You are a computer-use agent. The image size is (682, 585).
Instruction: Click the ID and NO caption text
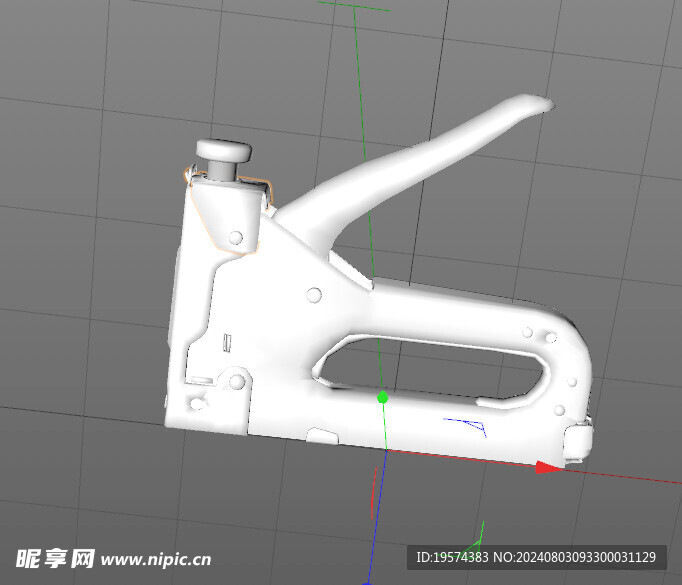tap(535, 557)
